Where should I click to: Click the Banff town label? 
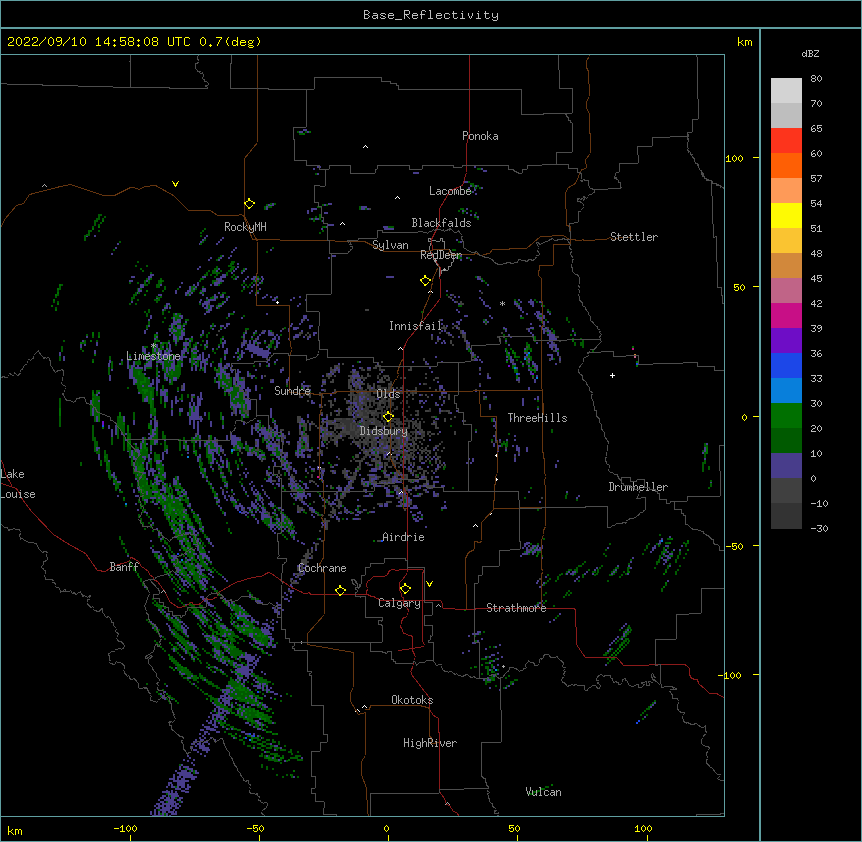pyautogui.click(x=124, y=567)
